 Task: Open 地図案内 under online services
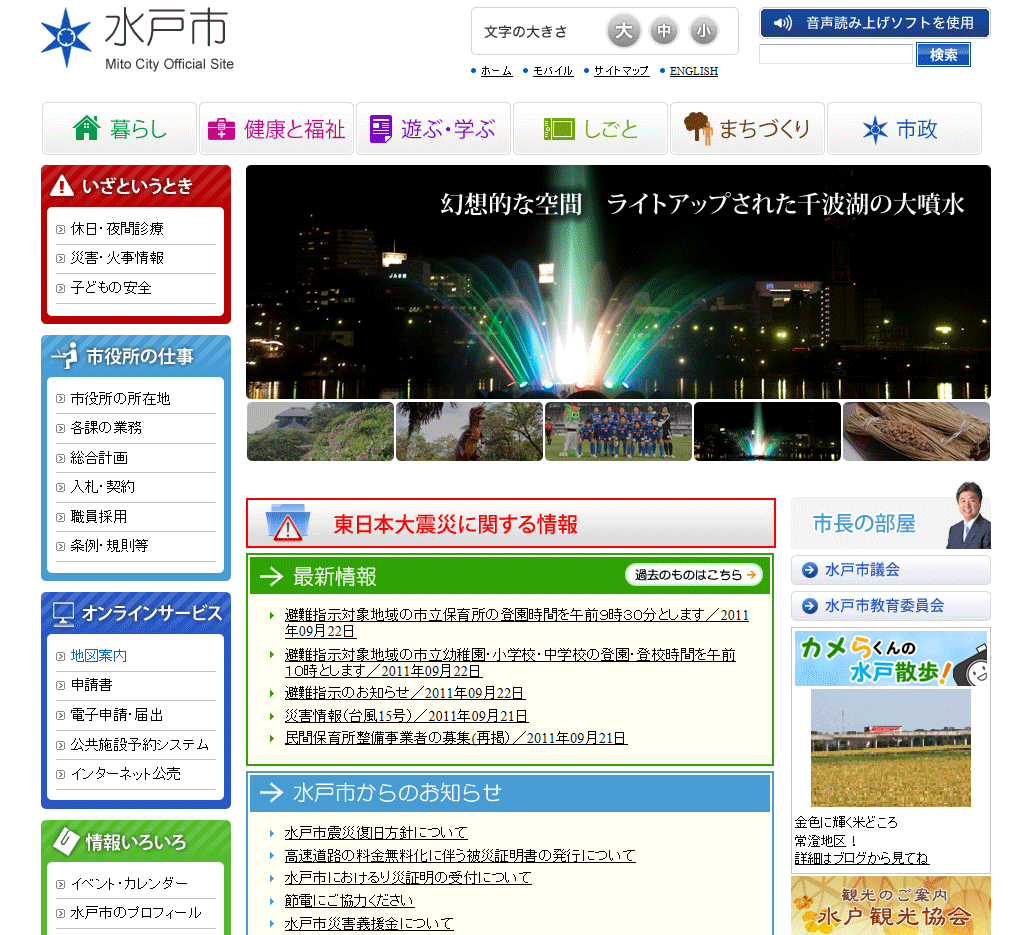point(99,656)
